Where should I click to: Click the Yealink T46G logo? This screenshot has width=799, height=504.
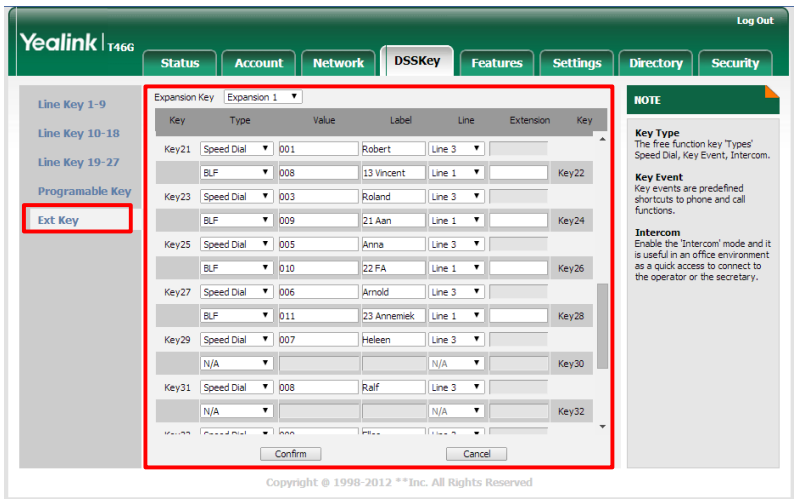tap(73, 44)
